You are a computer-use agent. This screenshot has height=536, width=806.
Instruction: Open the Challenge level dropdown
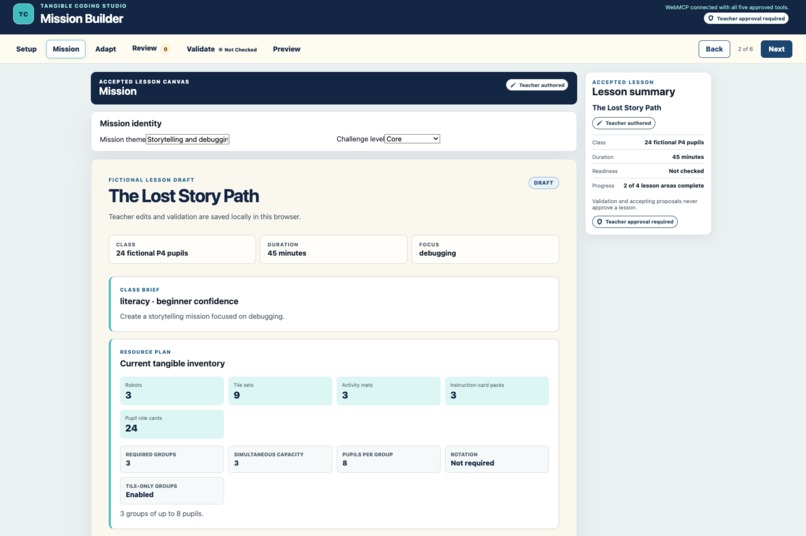coord(412,139)
